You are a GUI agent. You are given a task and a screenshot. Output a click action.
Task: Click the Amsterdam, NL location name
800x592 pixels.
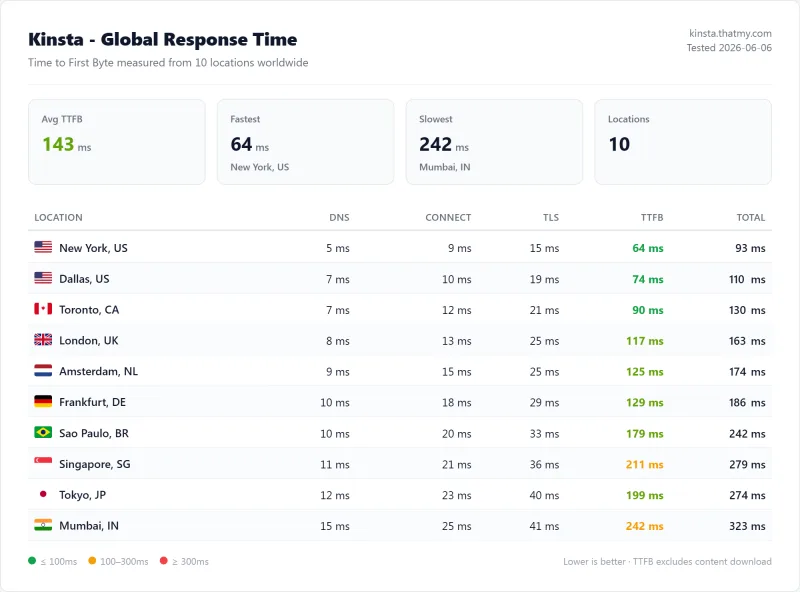point(98,371)
